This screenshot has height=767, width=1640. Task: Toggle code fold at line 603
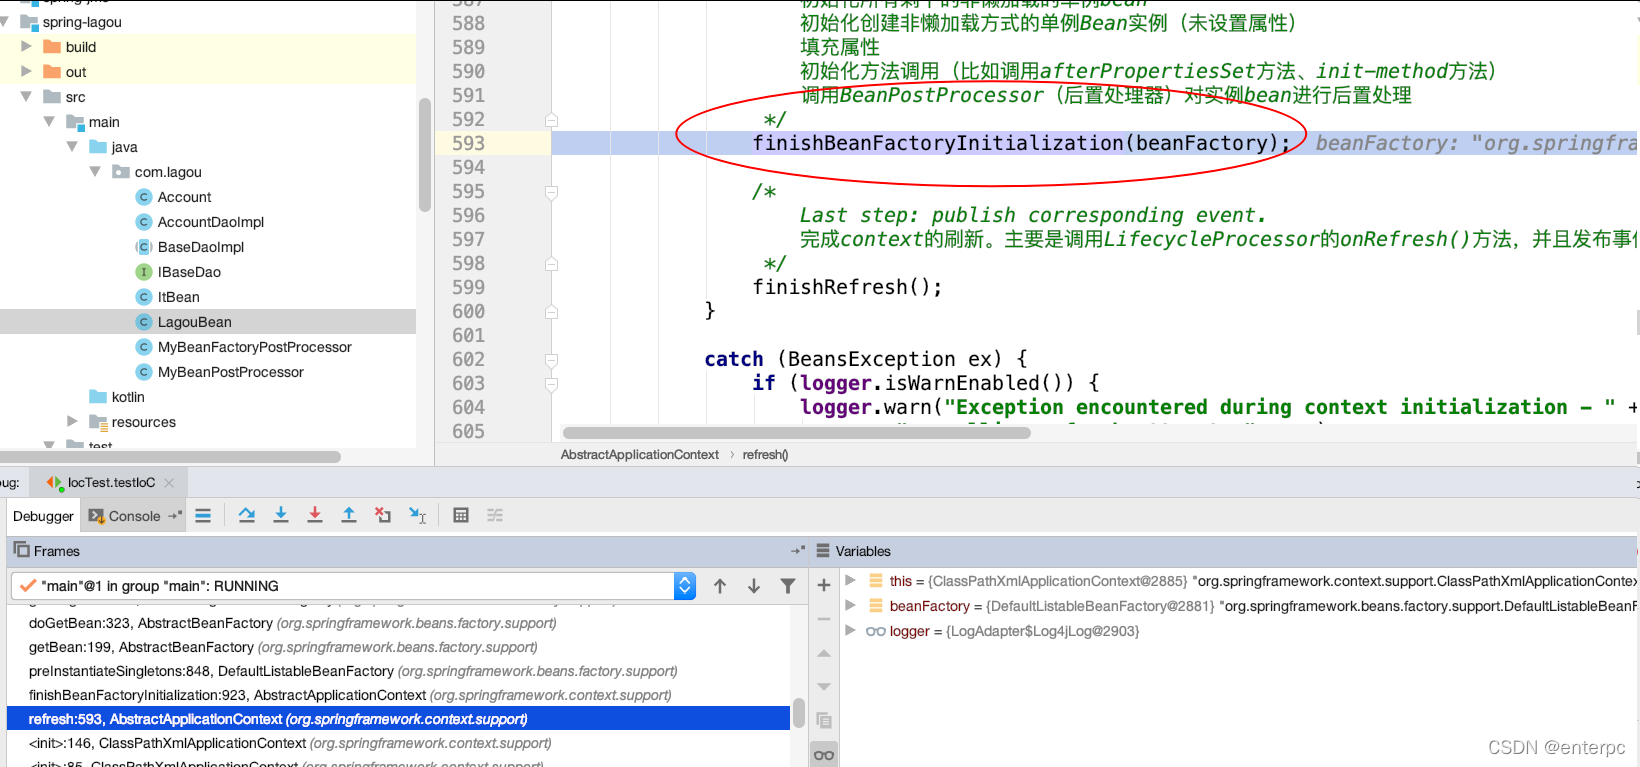[x=551, y=384]
